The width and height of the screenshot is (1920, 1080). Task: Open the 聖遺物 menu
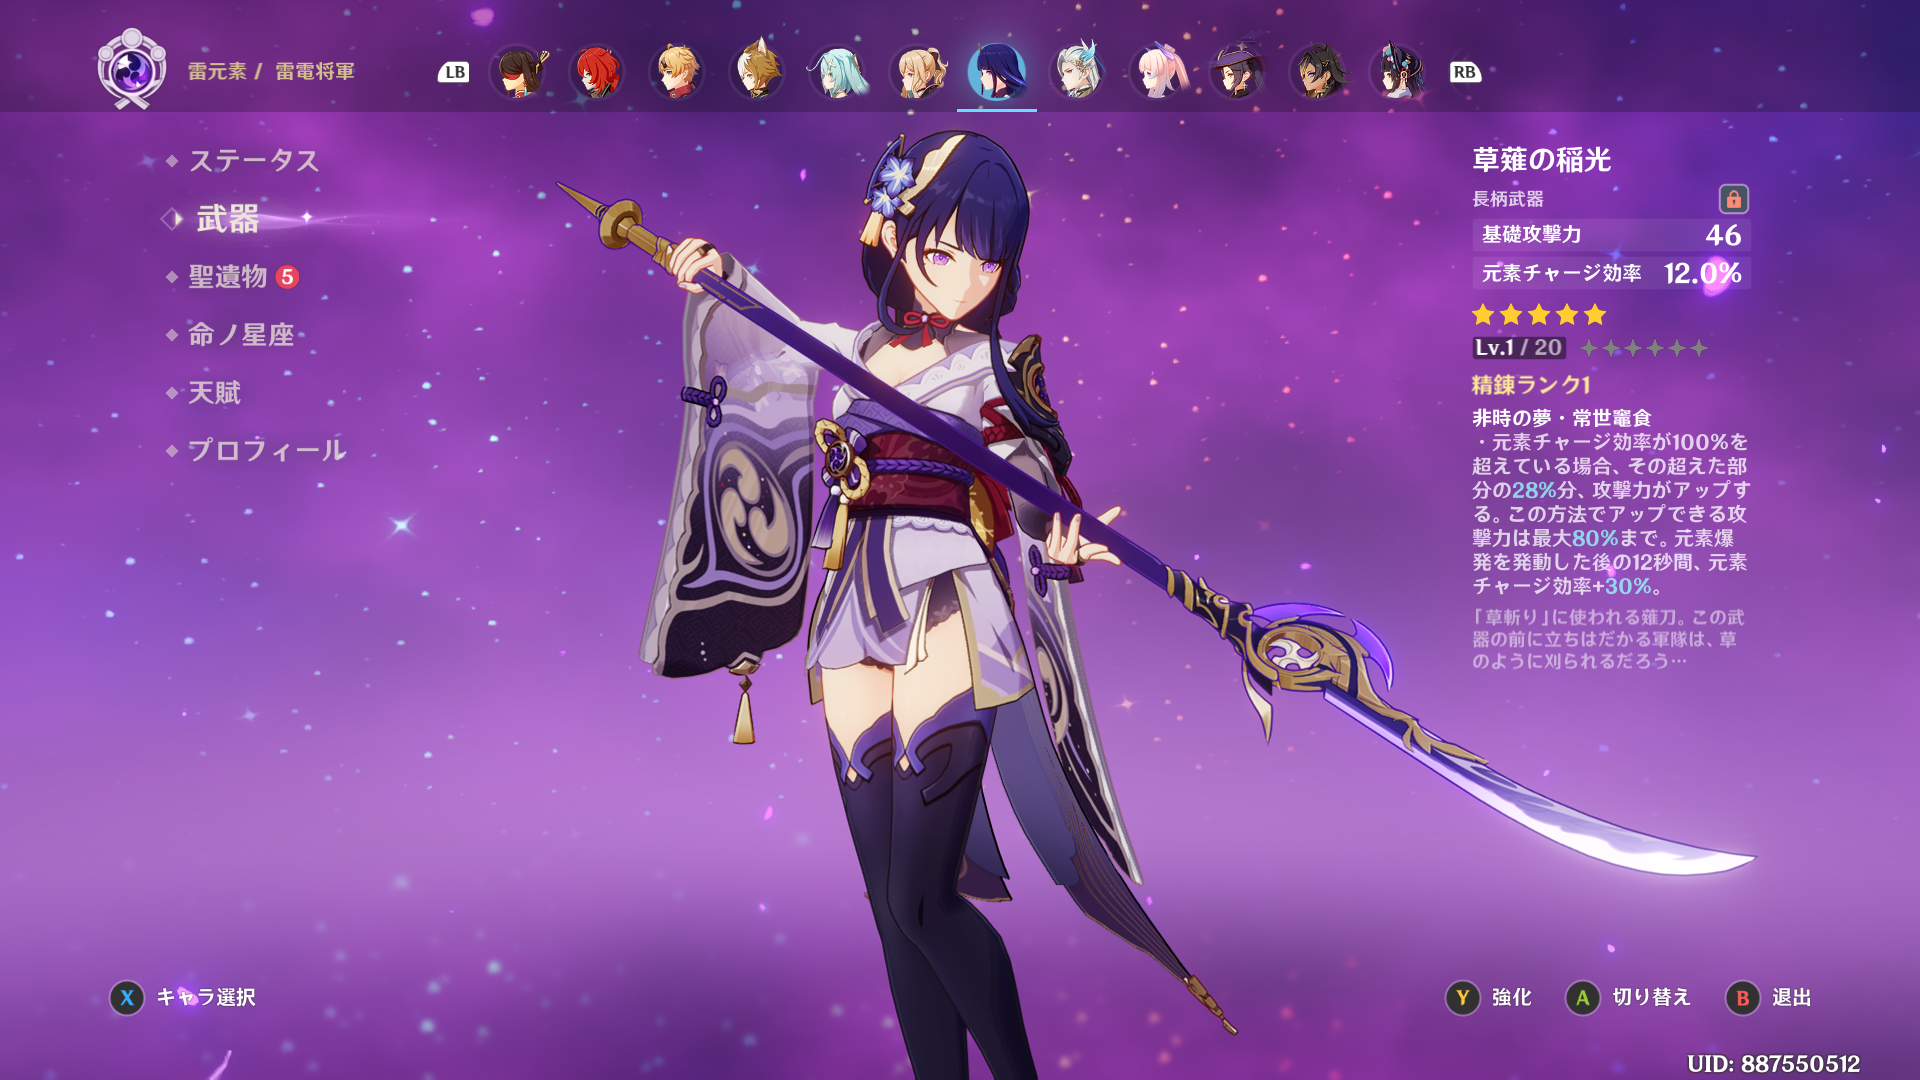(x=227, y=277)
